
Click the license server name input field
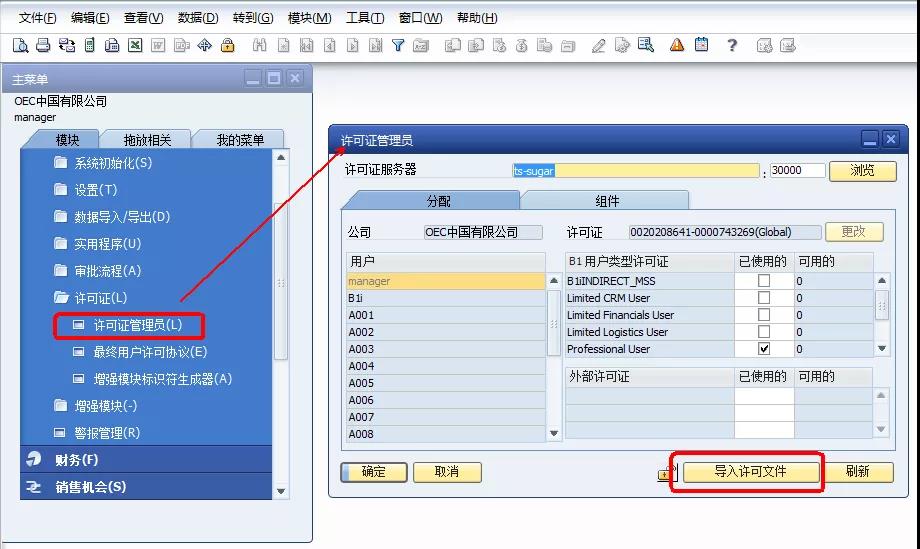pyautogui.click(x=636, y=171)
